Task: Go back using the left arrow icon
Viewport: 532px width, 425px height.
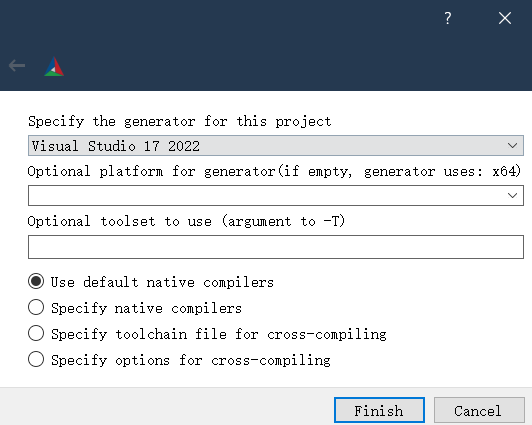Action: (17, 65)
